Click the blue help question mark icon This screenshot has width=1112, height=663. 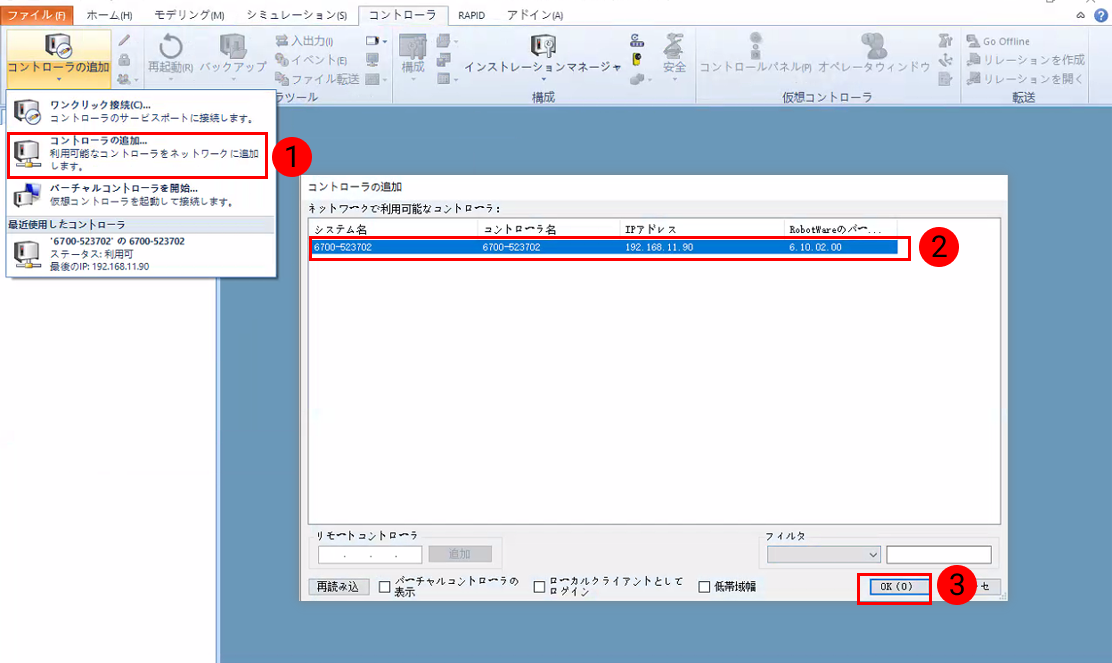point(1101,15)
